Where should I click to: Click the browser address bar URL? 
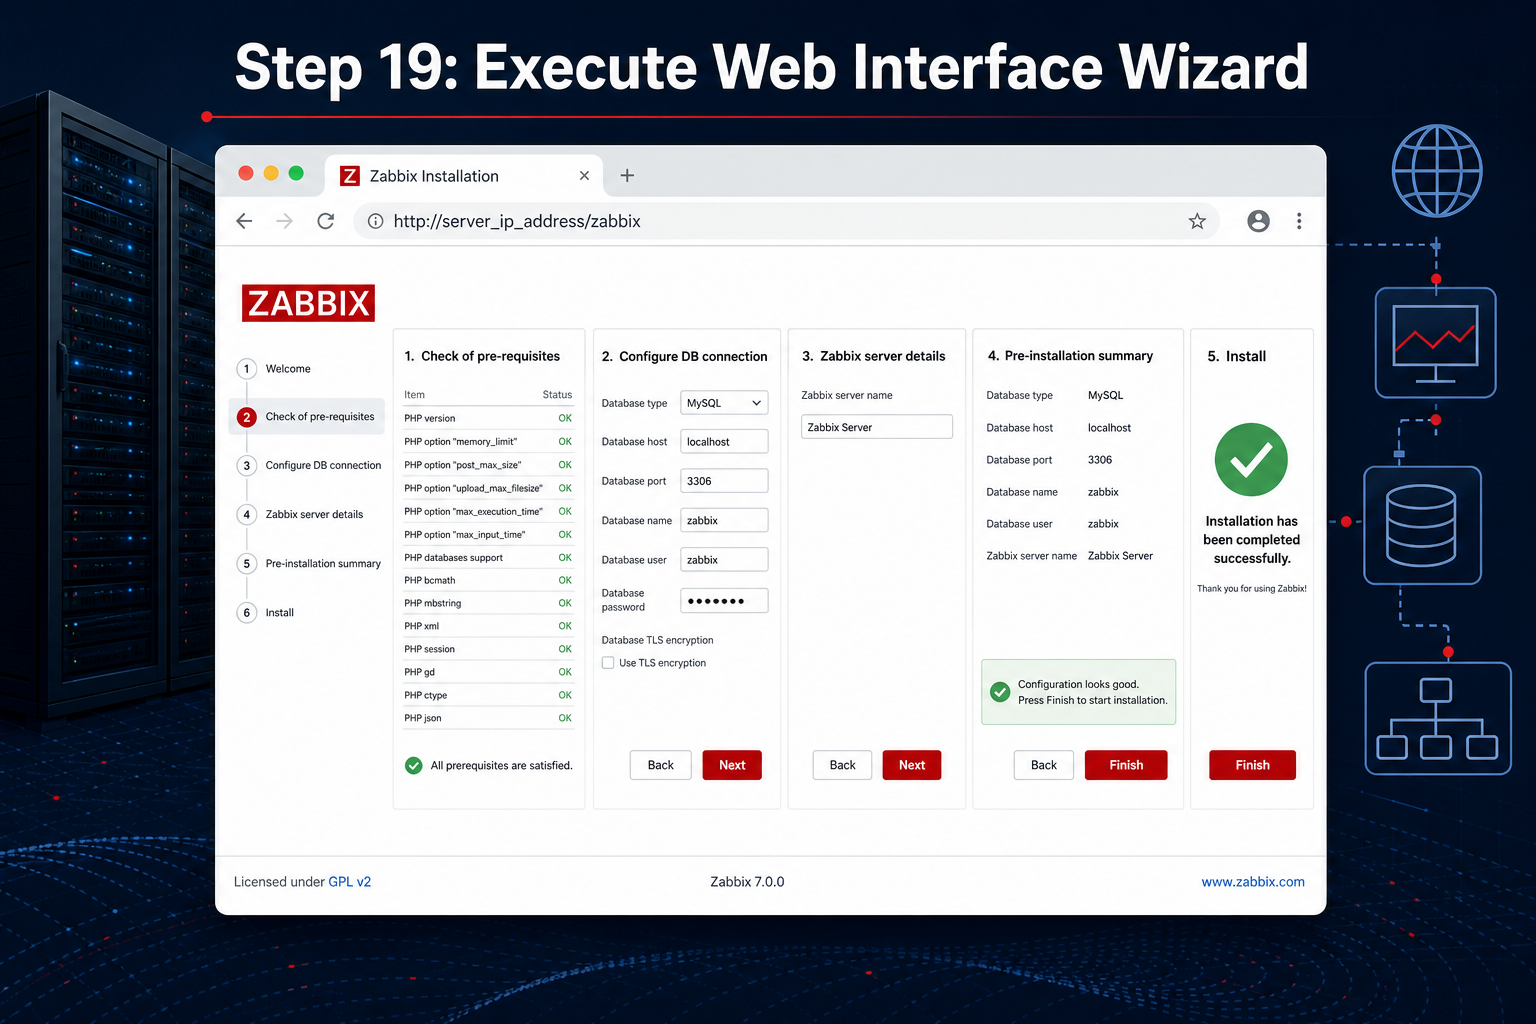[x=517, y=221]
